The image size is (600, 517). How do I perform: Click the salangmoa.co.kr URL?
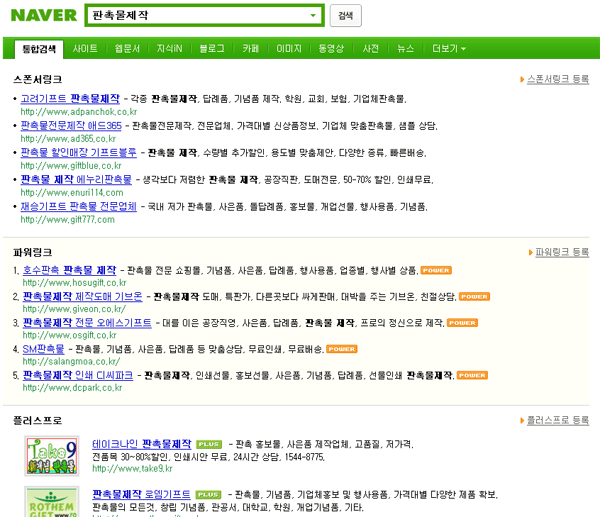pos(71,361)
